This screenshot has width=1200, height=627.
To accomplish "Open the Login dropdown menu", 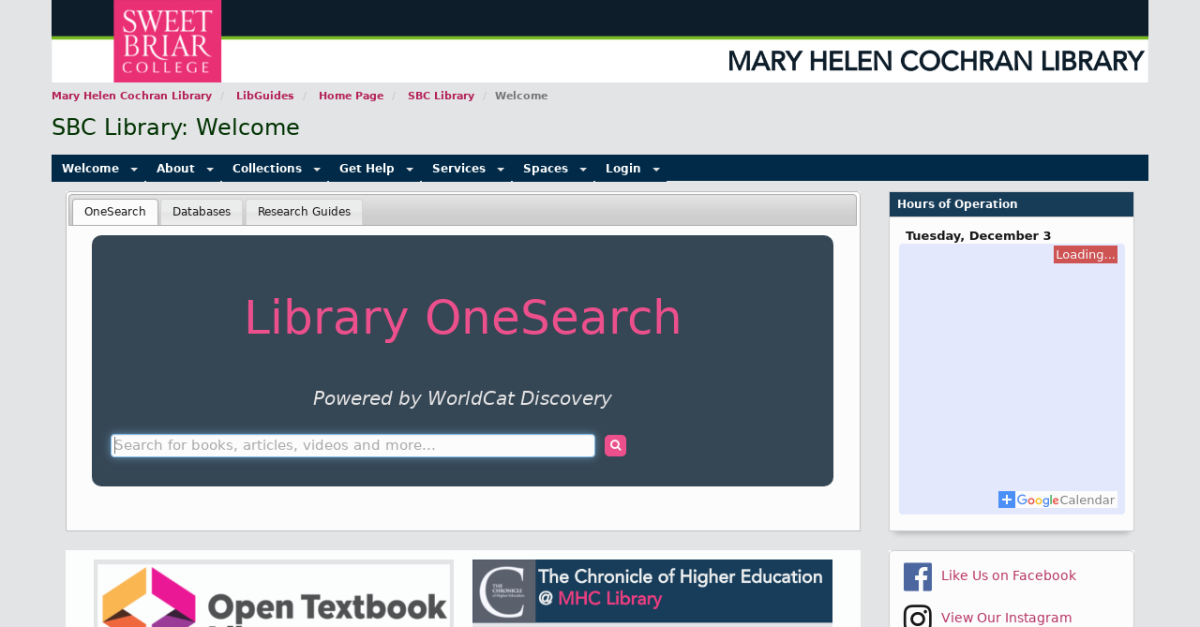I will pos(631,169).
